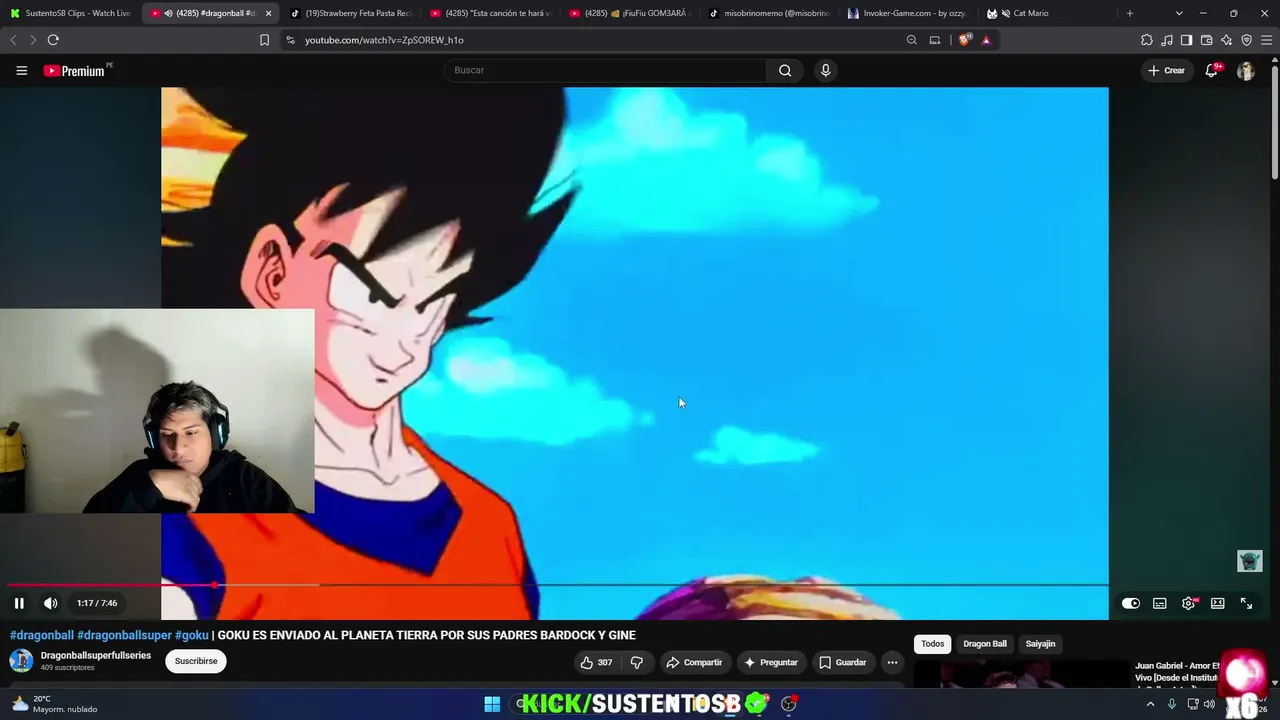The height and width of the screenshot is (720, 1280).
Task: Open the browser main menu
Action: click(1267, 40)
